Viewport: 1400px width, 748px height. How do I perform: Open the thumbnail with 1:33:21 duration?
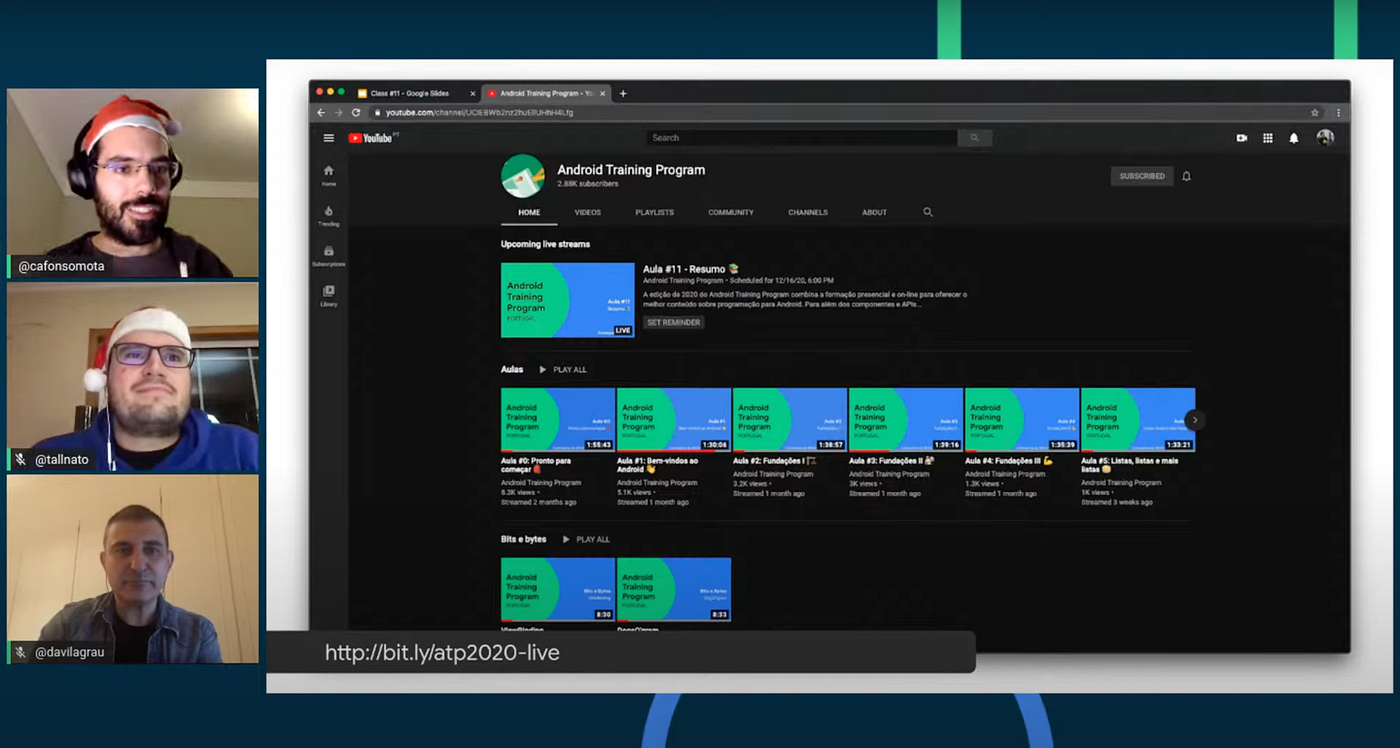coord(1138,420)
